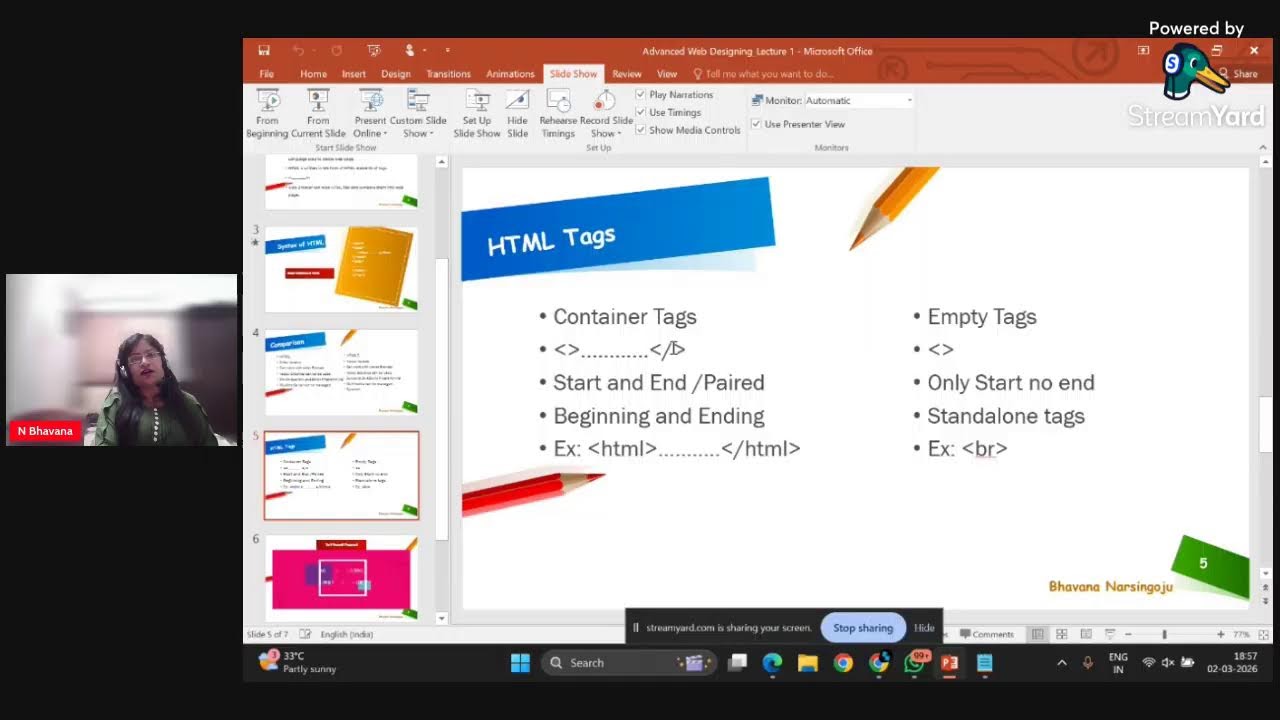Viewport: 1280px width, 720px height.
Task: Click the taskbar Search box
Action: [x=627, y=662]
